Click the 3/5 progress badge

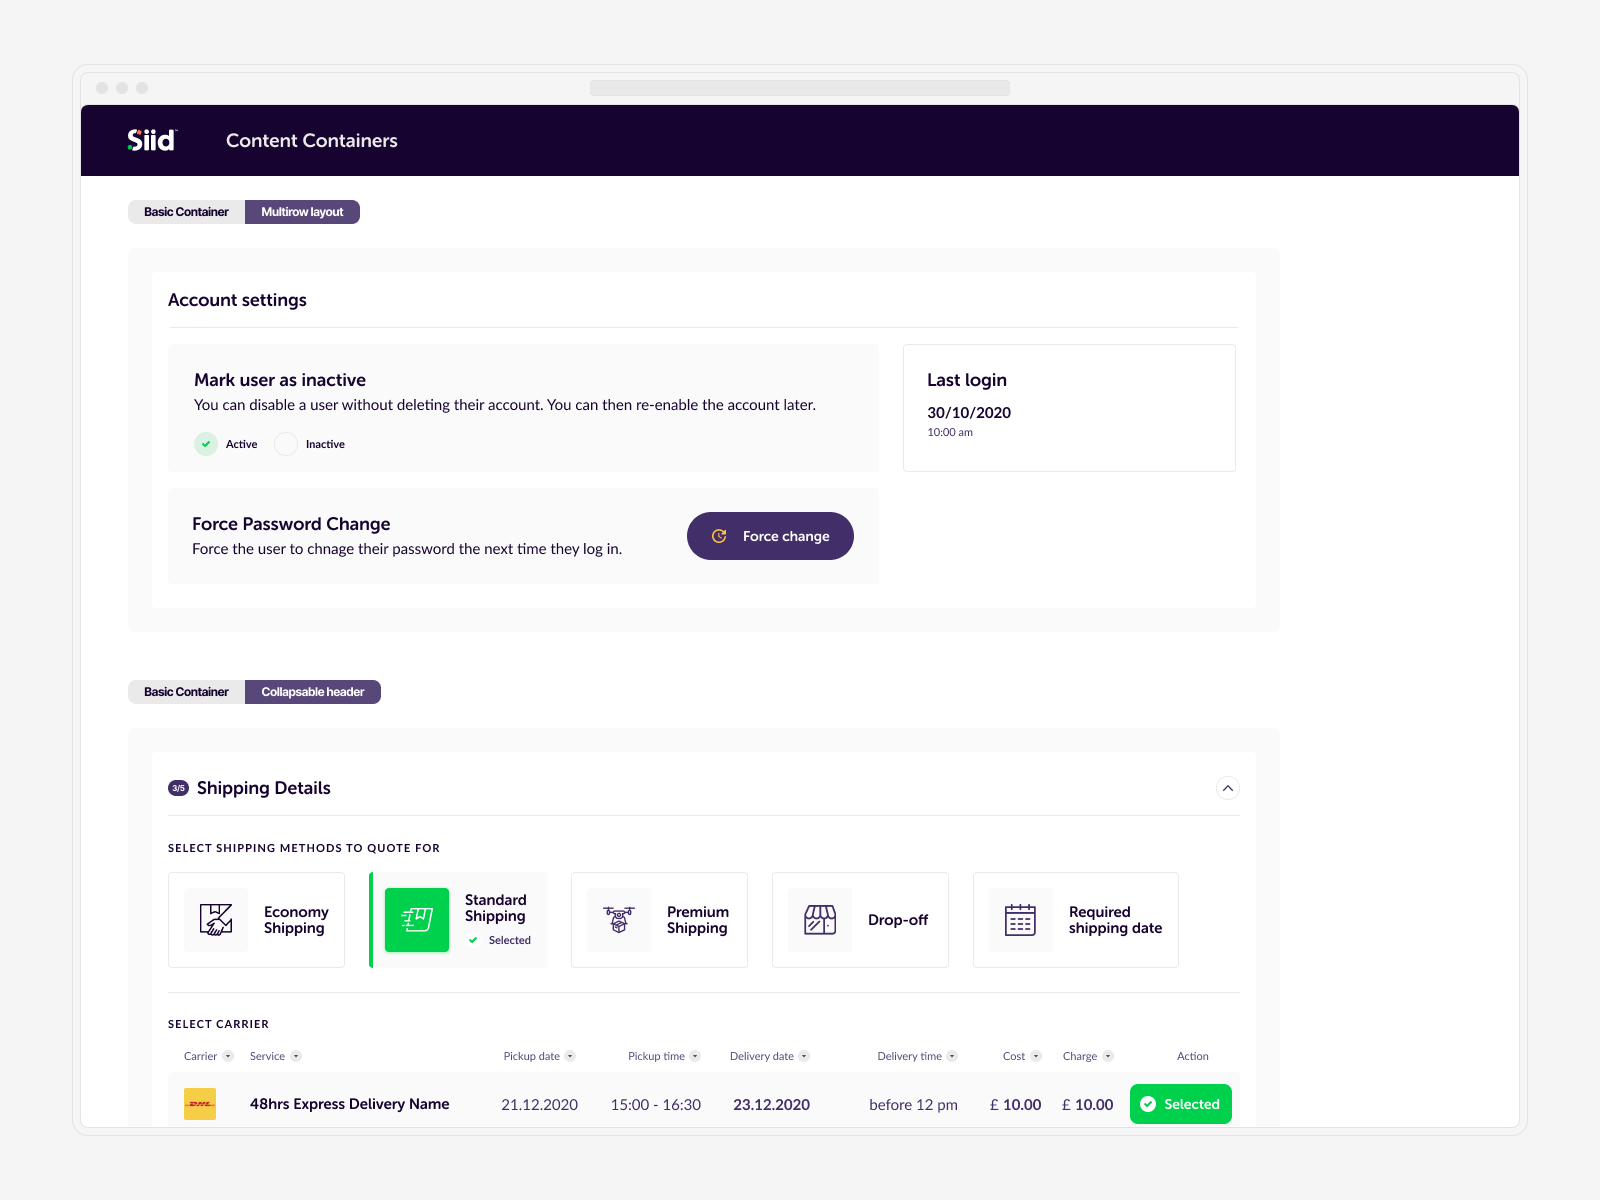point(178,788)
